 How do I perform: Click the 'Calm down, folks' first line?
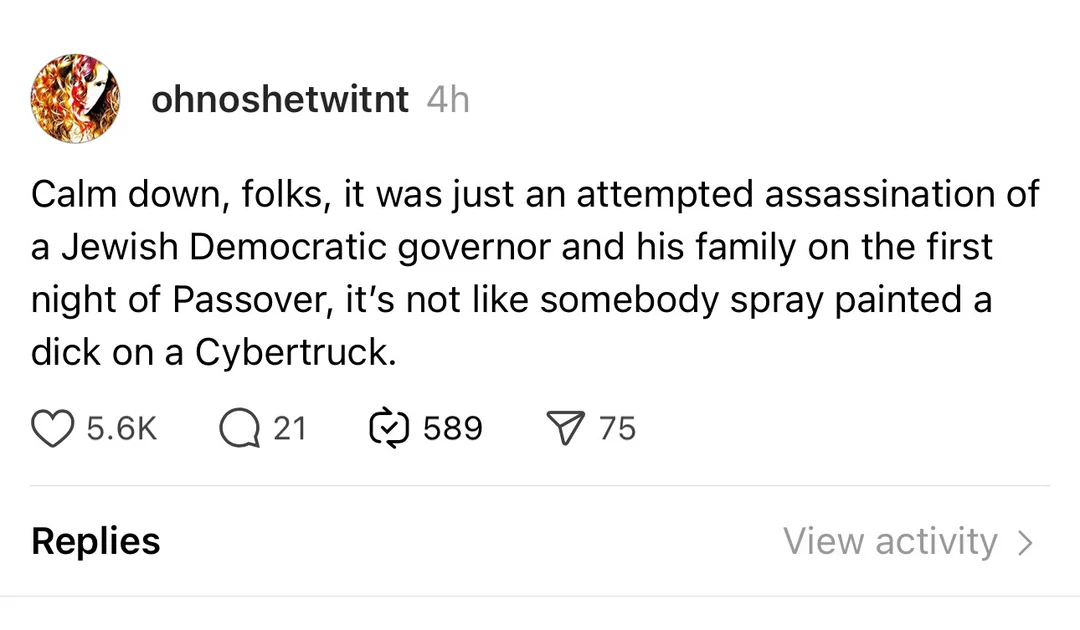point(535,193)
